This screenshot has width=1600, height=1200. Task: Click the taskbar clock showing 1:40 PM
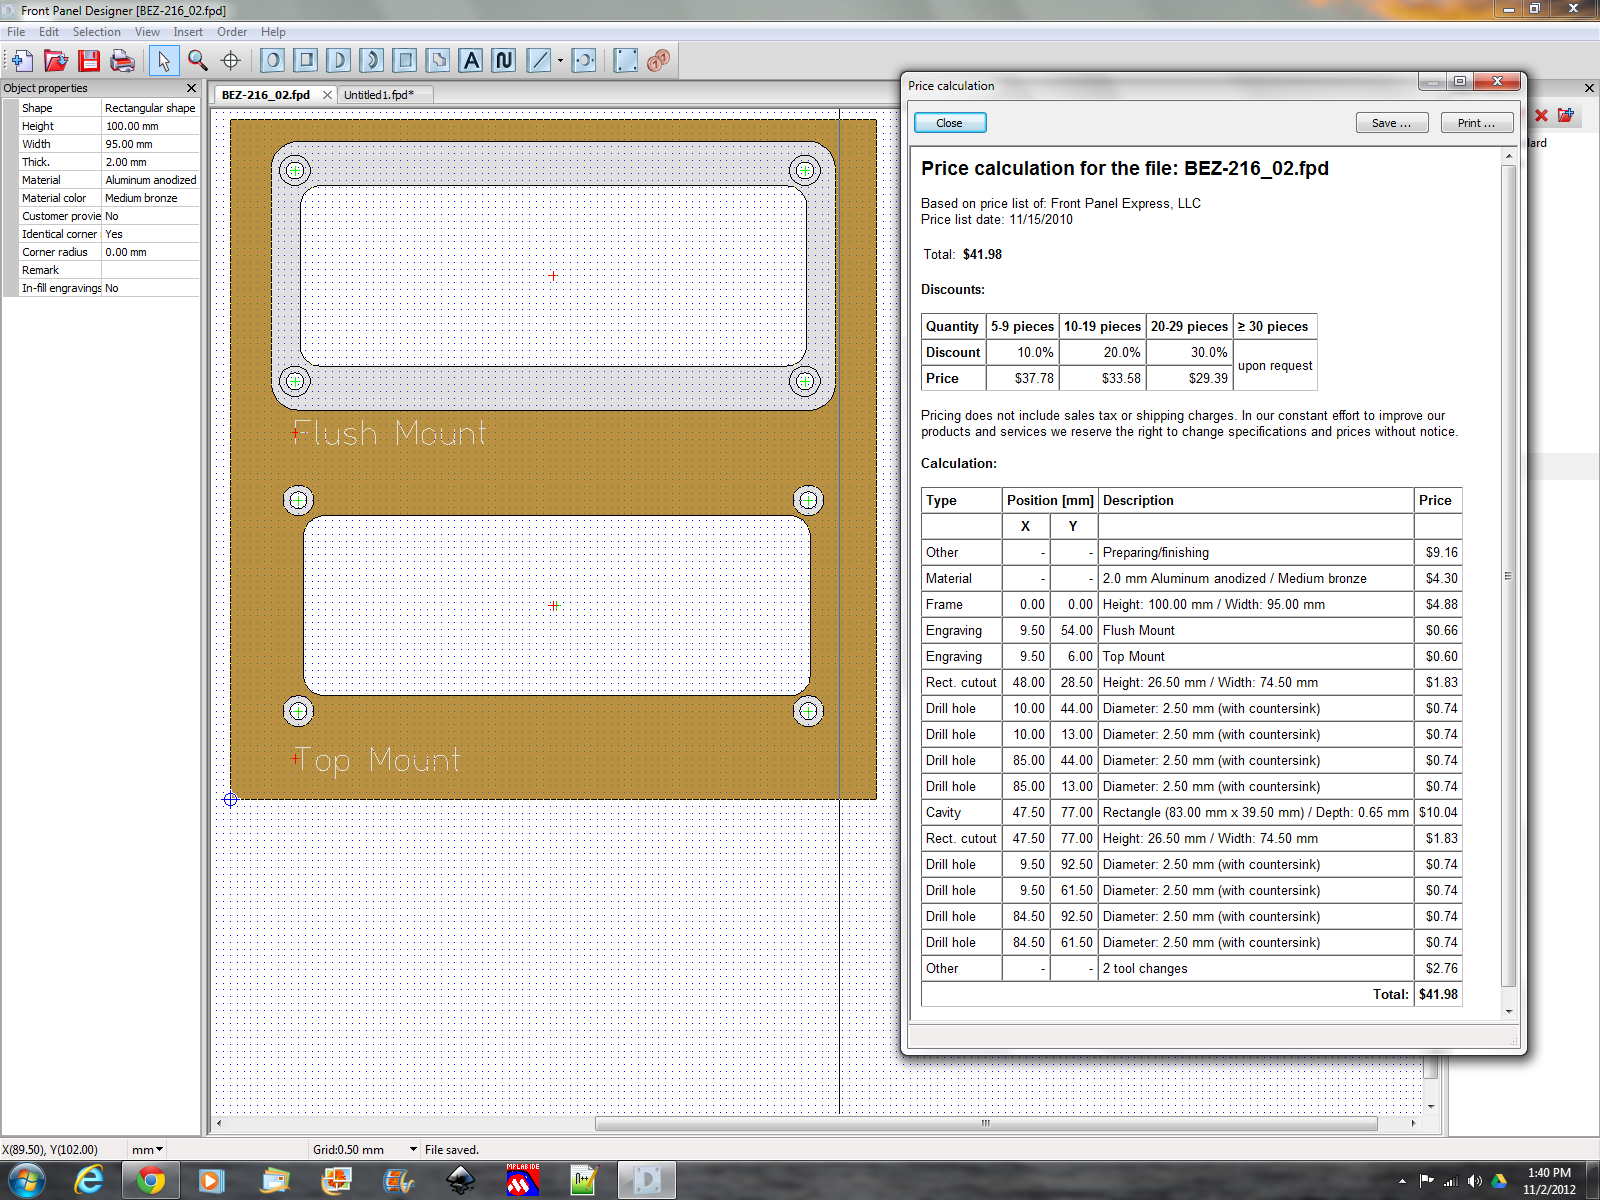[x=1549, y=1181]
